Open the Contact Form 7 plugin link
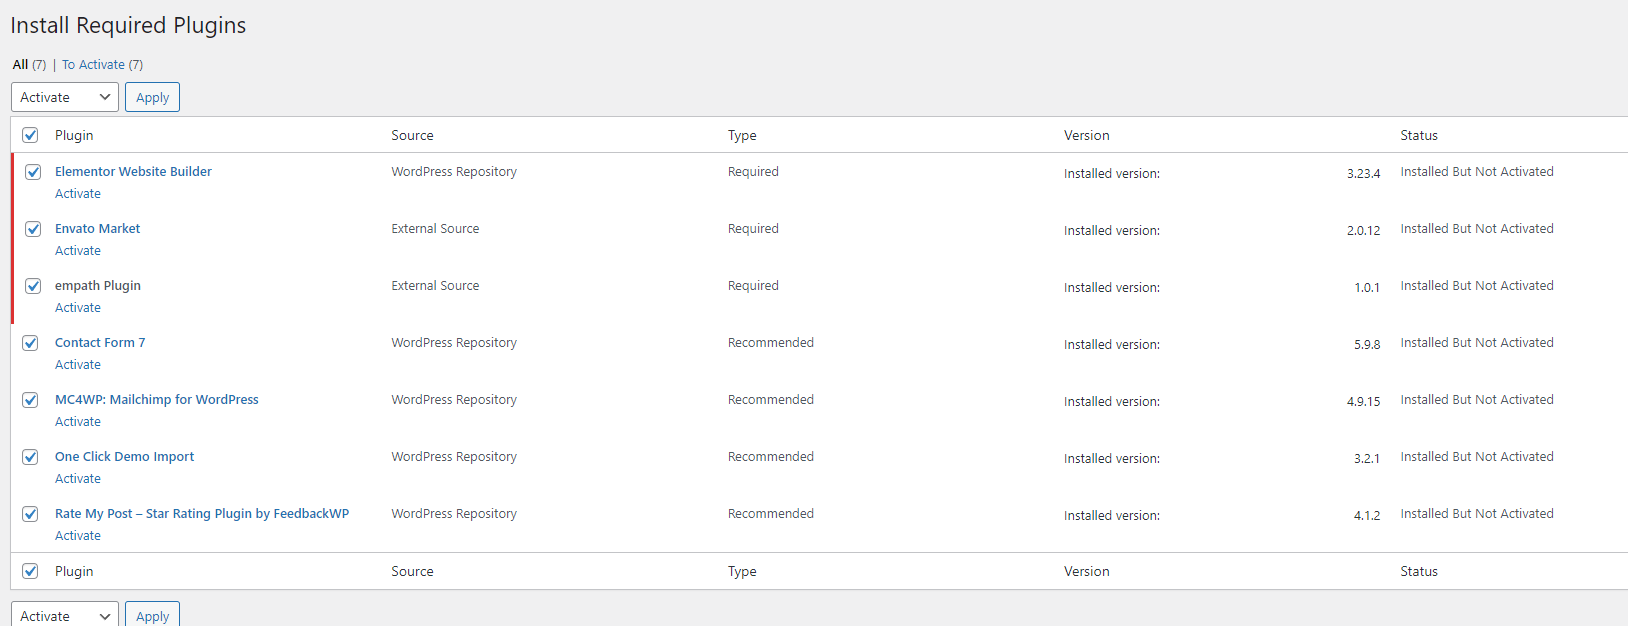1628x626 pixels. coord(100,343)
